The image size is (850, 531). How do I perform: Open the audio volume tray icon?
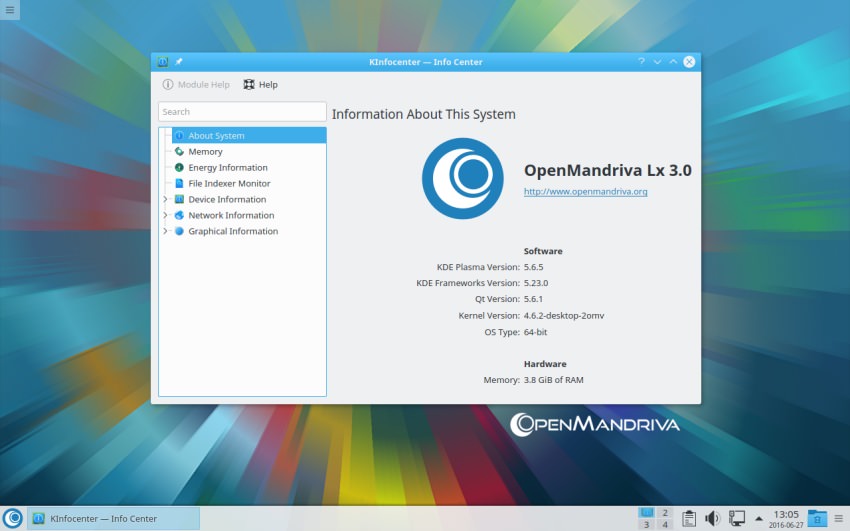click(x=713, y=518)
